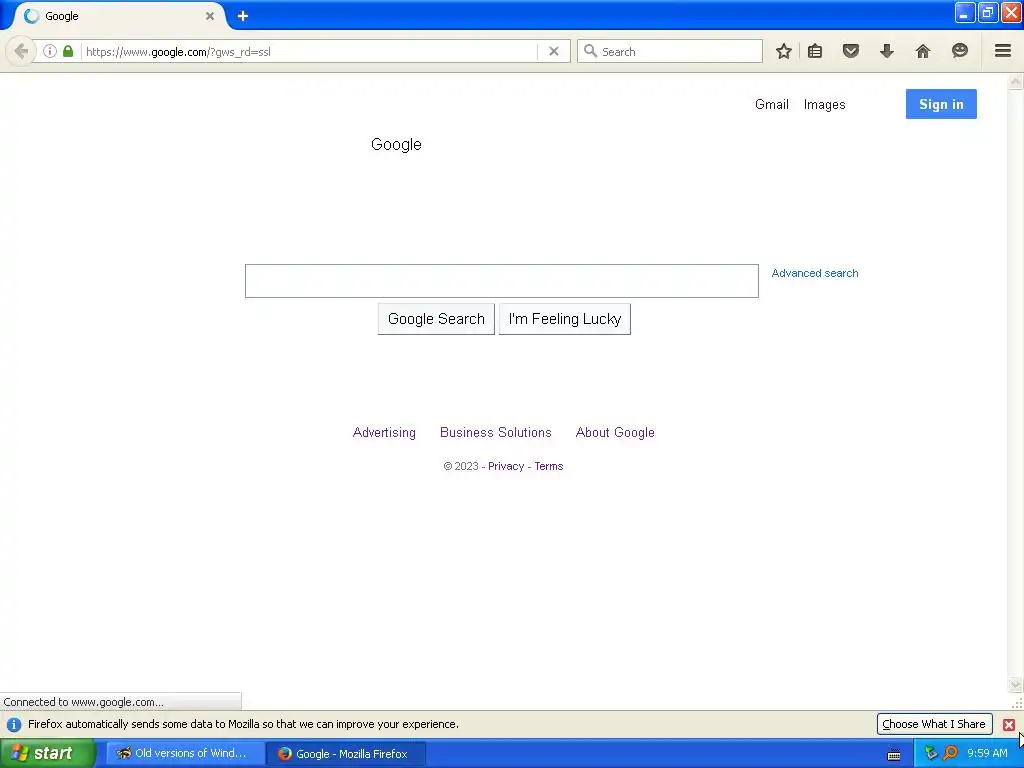The image size is (1024, 768).
Task: Go back with the Back arrow button
Action: pyautogui.click(x=21, y=51)
